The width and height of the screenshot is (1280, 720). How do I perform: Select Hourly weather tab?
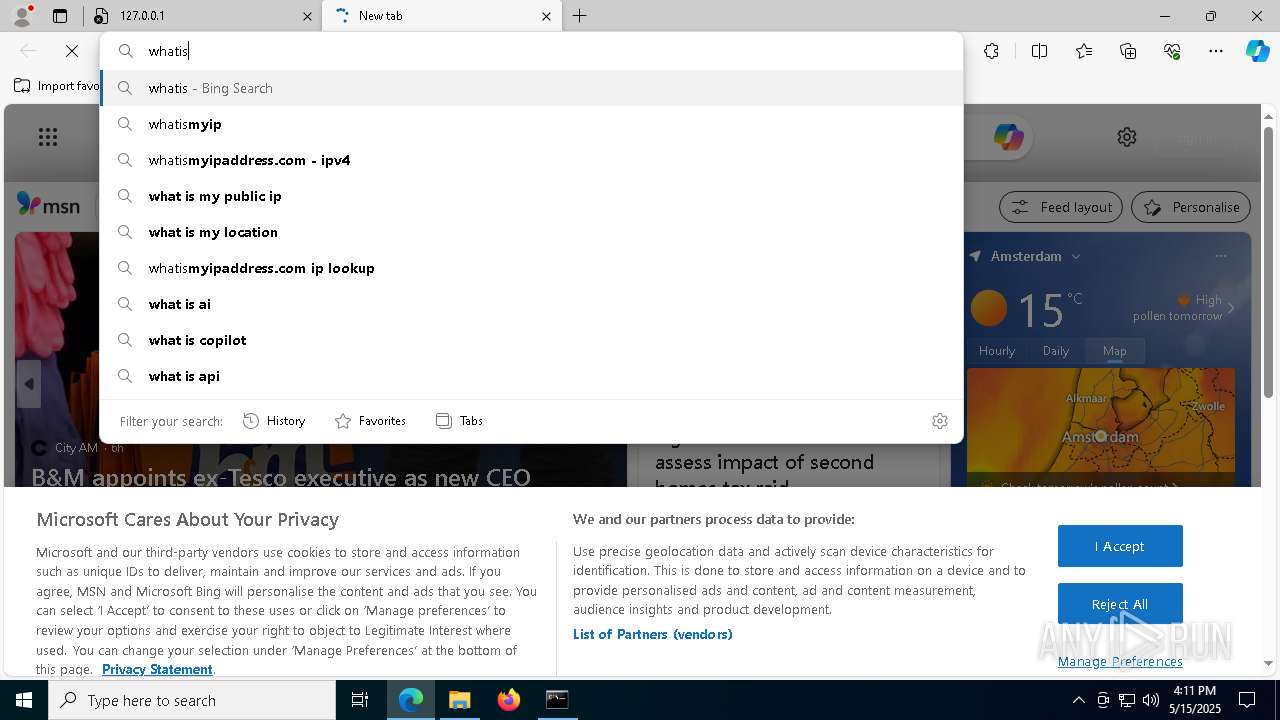point(997,351)
